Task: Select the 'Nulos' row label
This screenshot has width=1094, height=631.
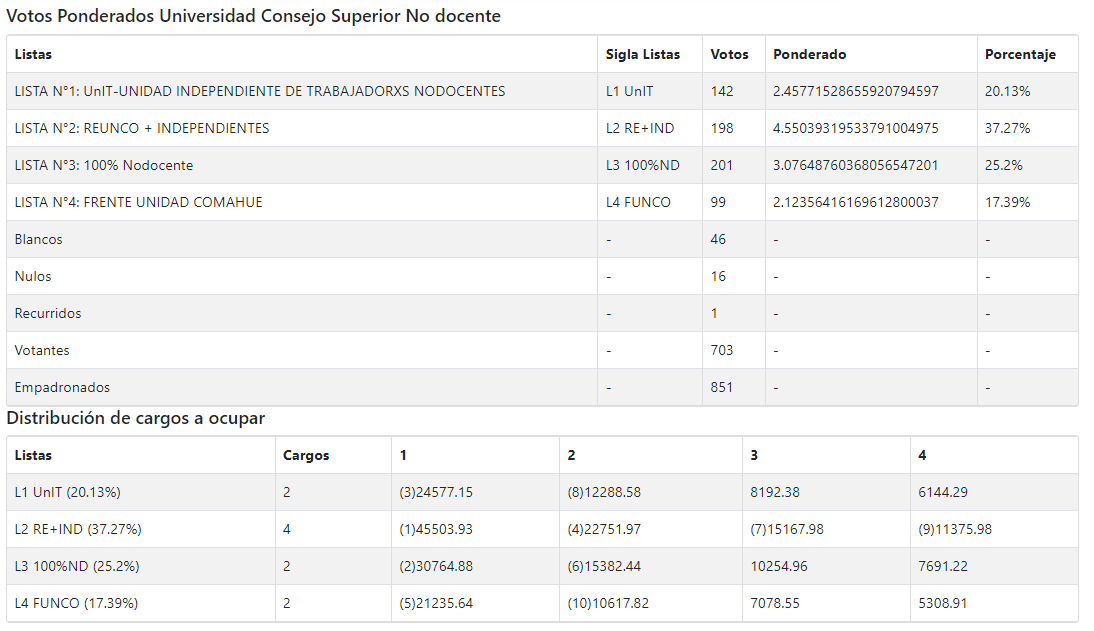Action: point(33,276)
